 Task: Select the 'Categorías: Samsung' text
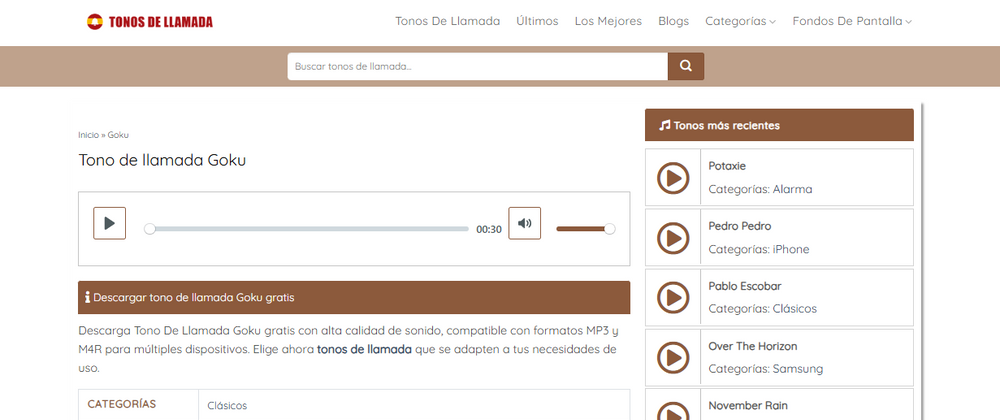(x=766, y=368)
